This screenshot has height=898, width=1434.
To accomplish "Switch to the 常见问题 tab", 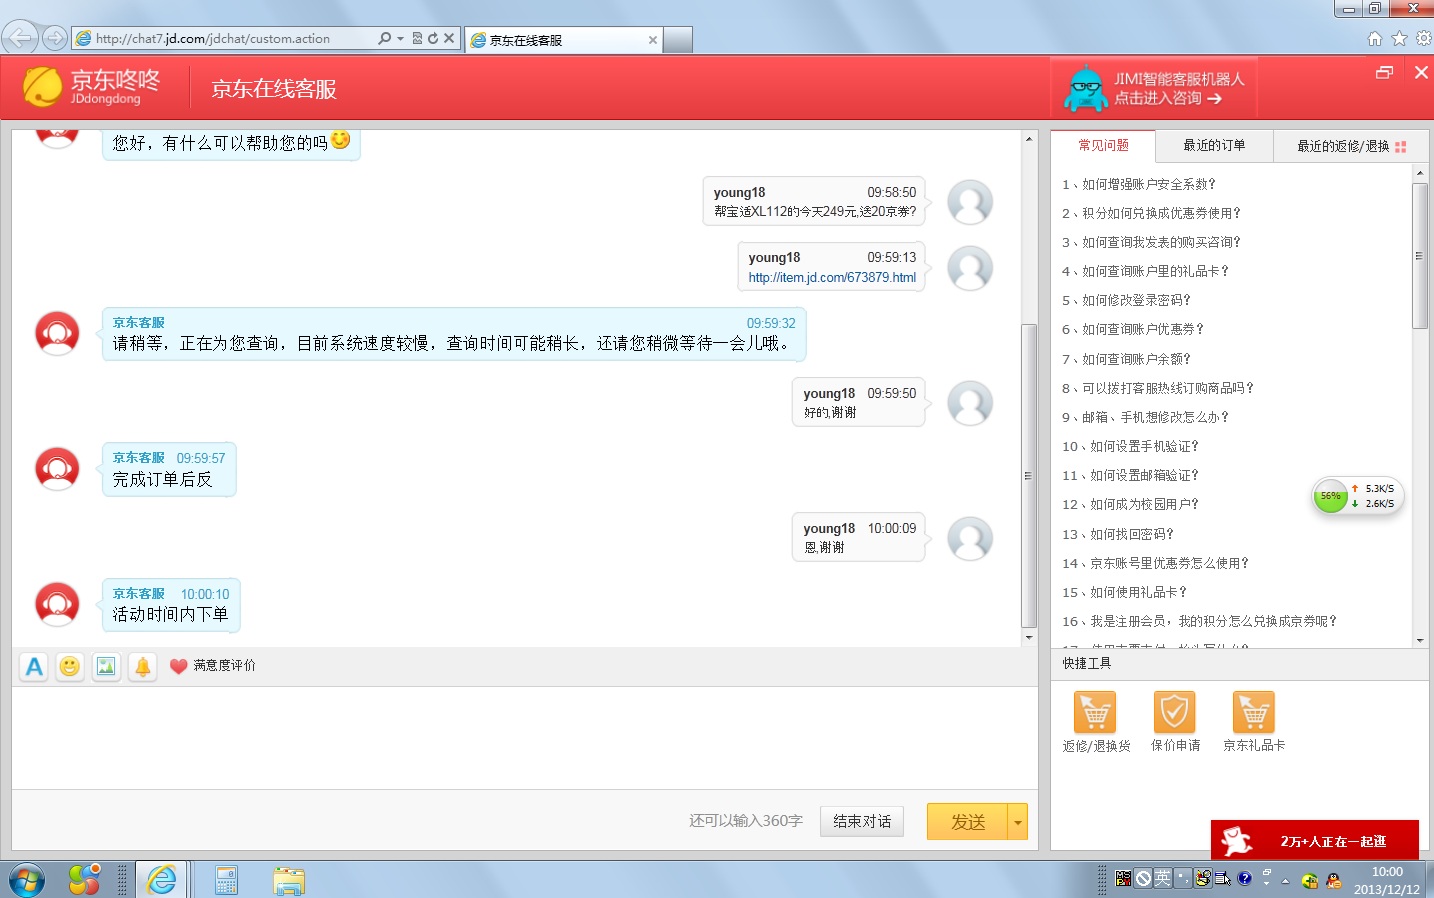I will [x=1103, y=145].
